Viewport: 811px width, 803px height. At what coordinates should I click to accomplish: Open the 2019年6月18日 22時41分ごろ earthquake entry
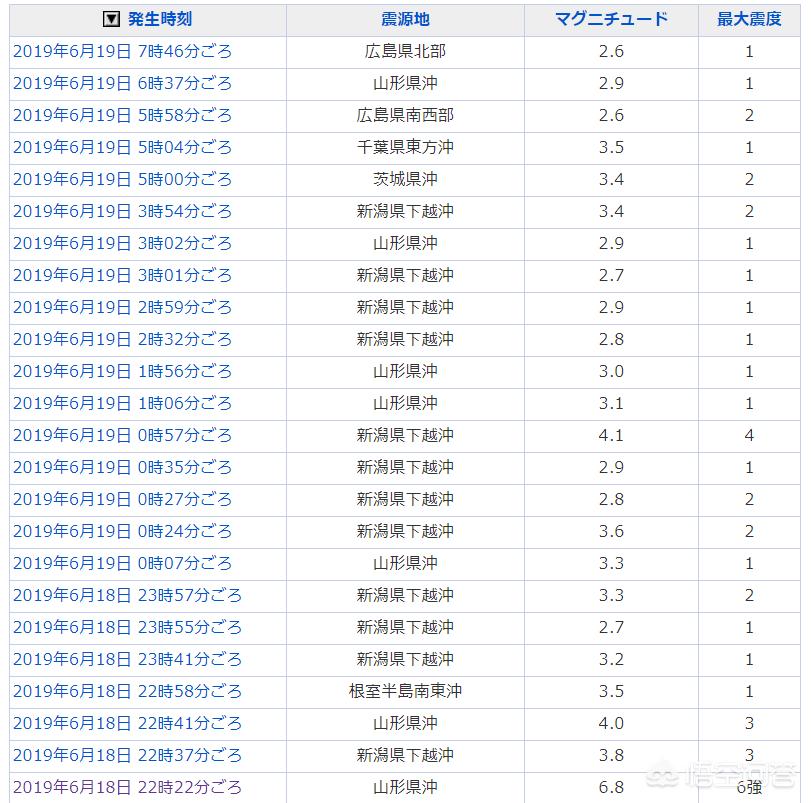pos(128,724)
